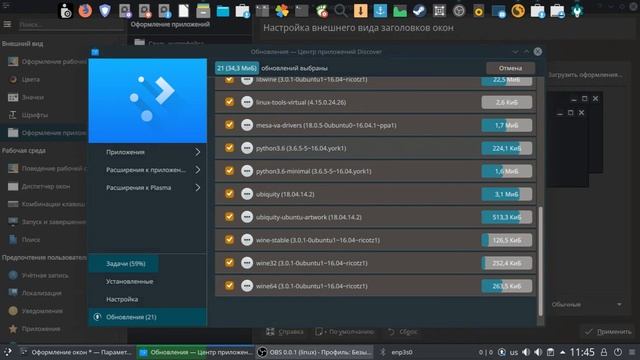This screenshot has width=640, height=360.
Task: Expand hidden system tray icons arrow
Action: click(x=563, y=352)
